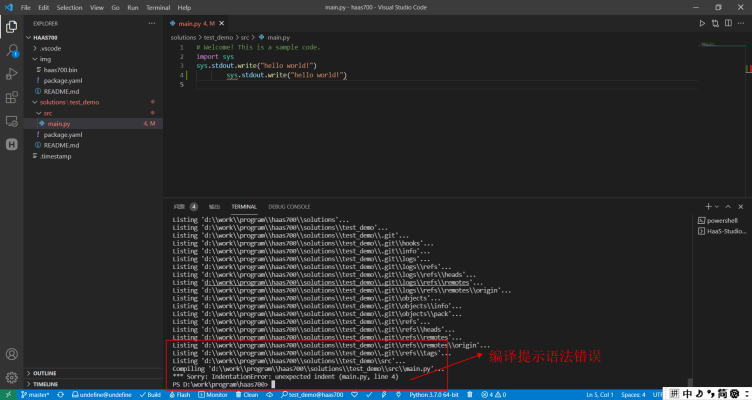
Task: Close the main.py editor tab
Action: tap(222, 22)
